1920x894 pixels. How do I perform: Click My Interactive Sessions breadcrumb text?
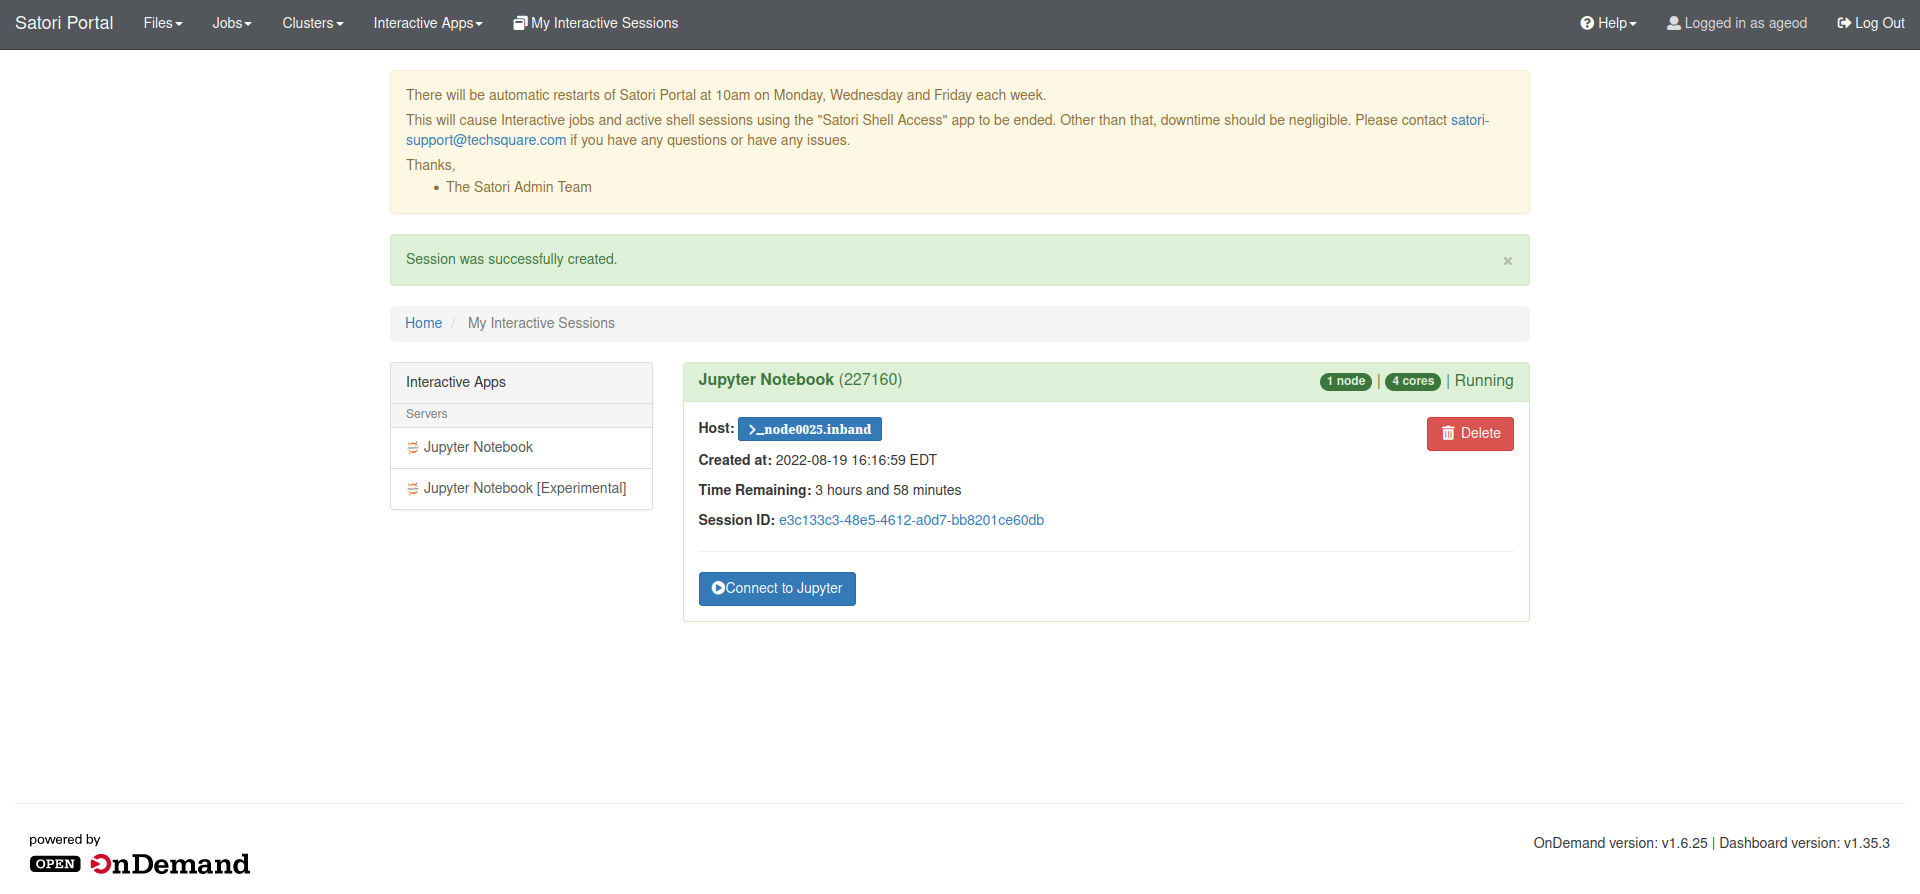pos(541,323)
